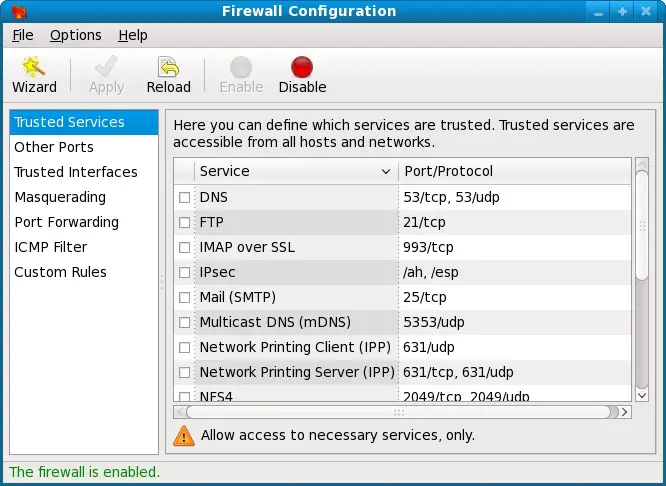Open the File menu
666x486 pixels.
(23, 35)
